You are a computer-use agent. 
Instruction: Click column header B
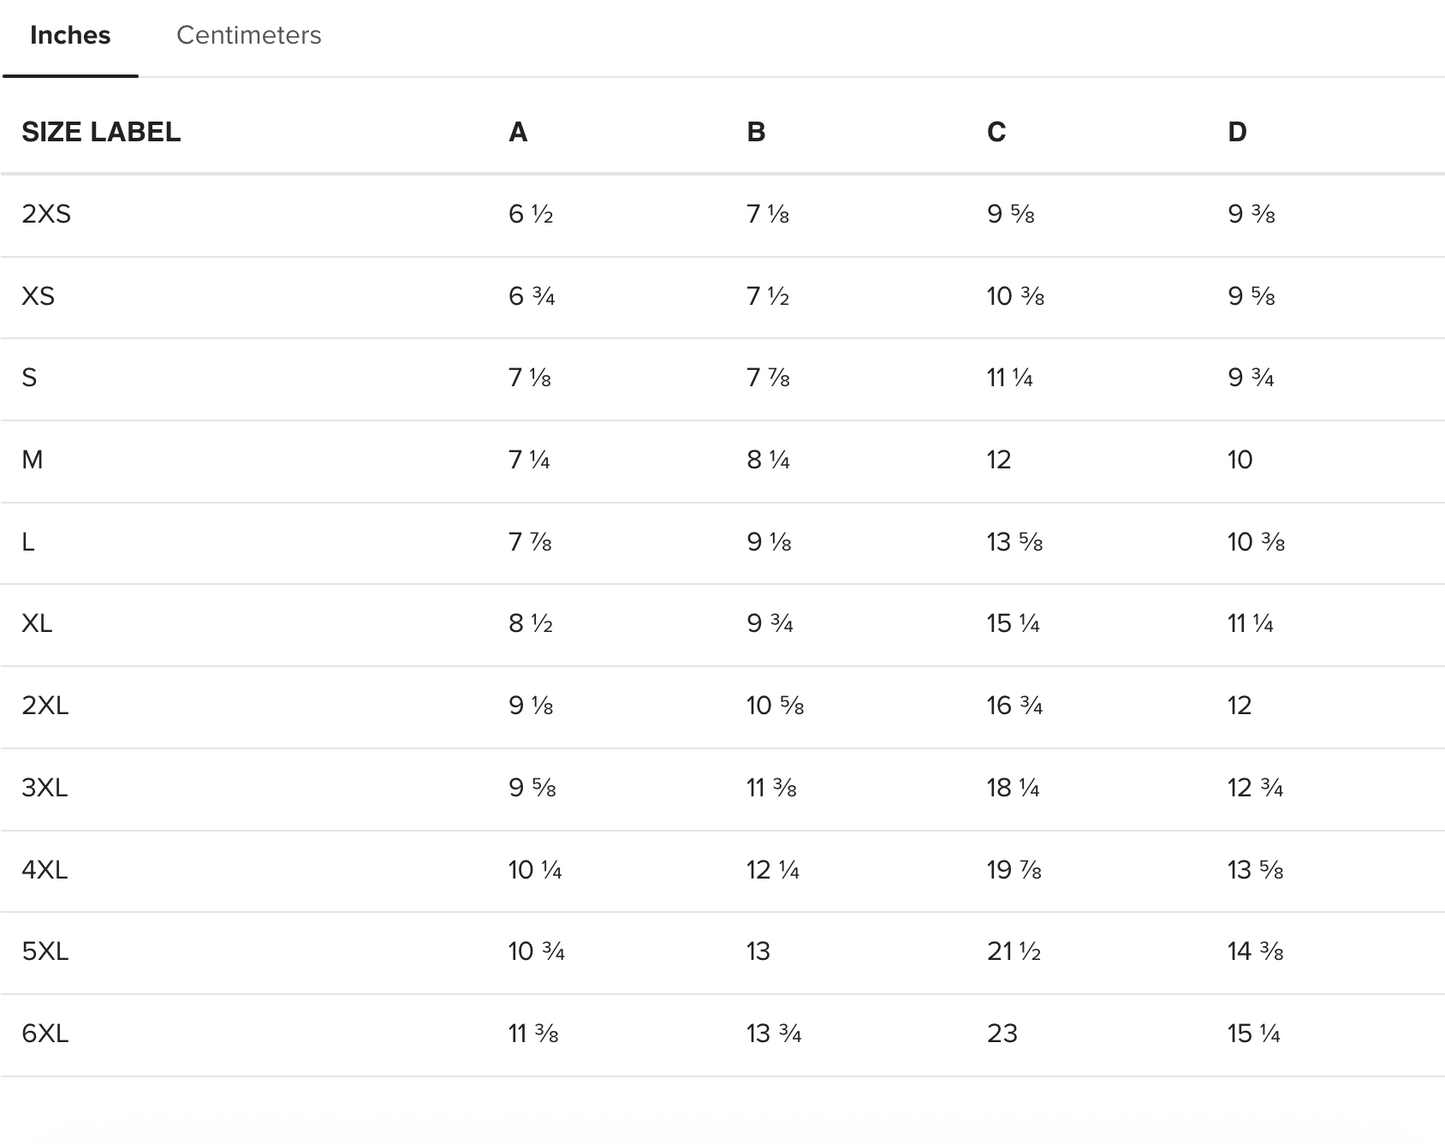click(x=756, y=132)
